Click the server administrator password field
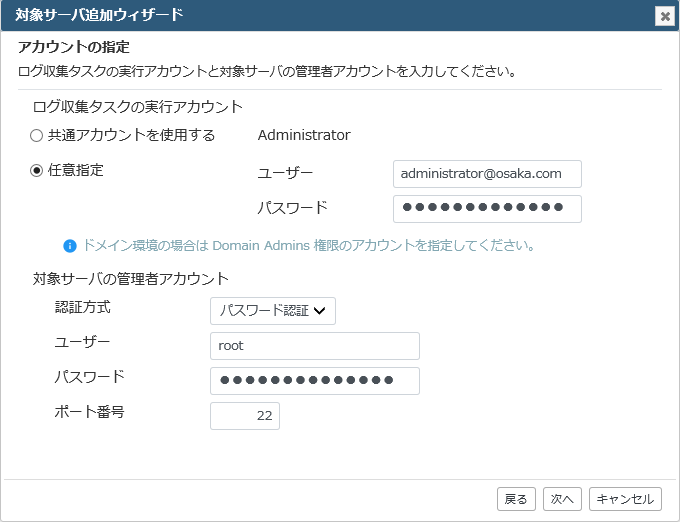This screenshot has width=683, height=526. tap(314, 381)
